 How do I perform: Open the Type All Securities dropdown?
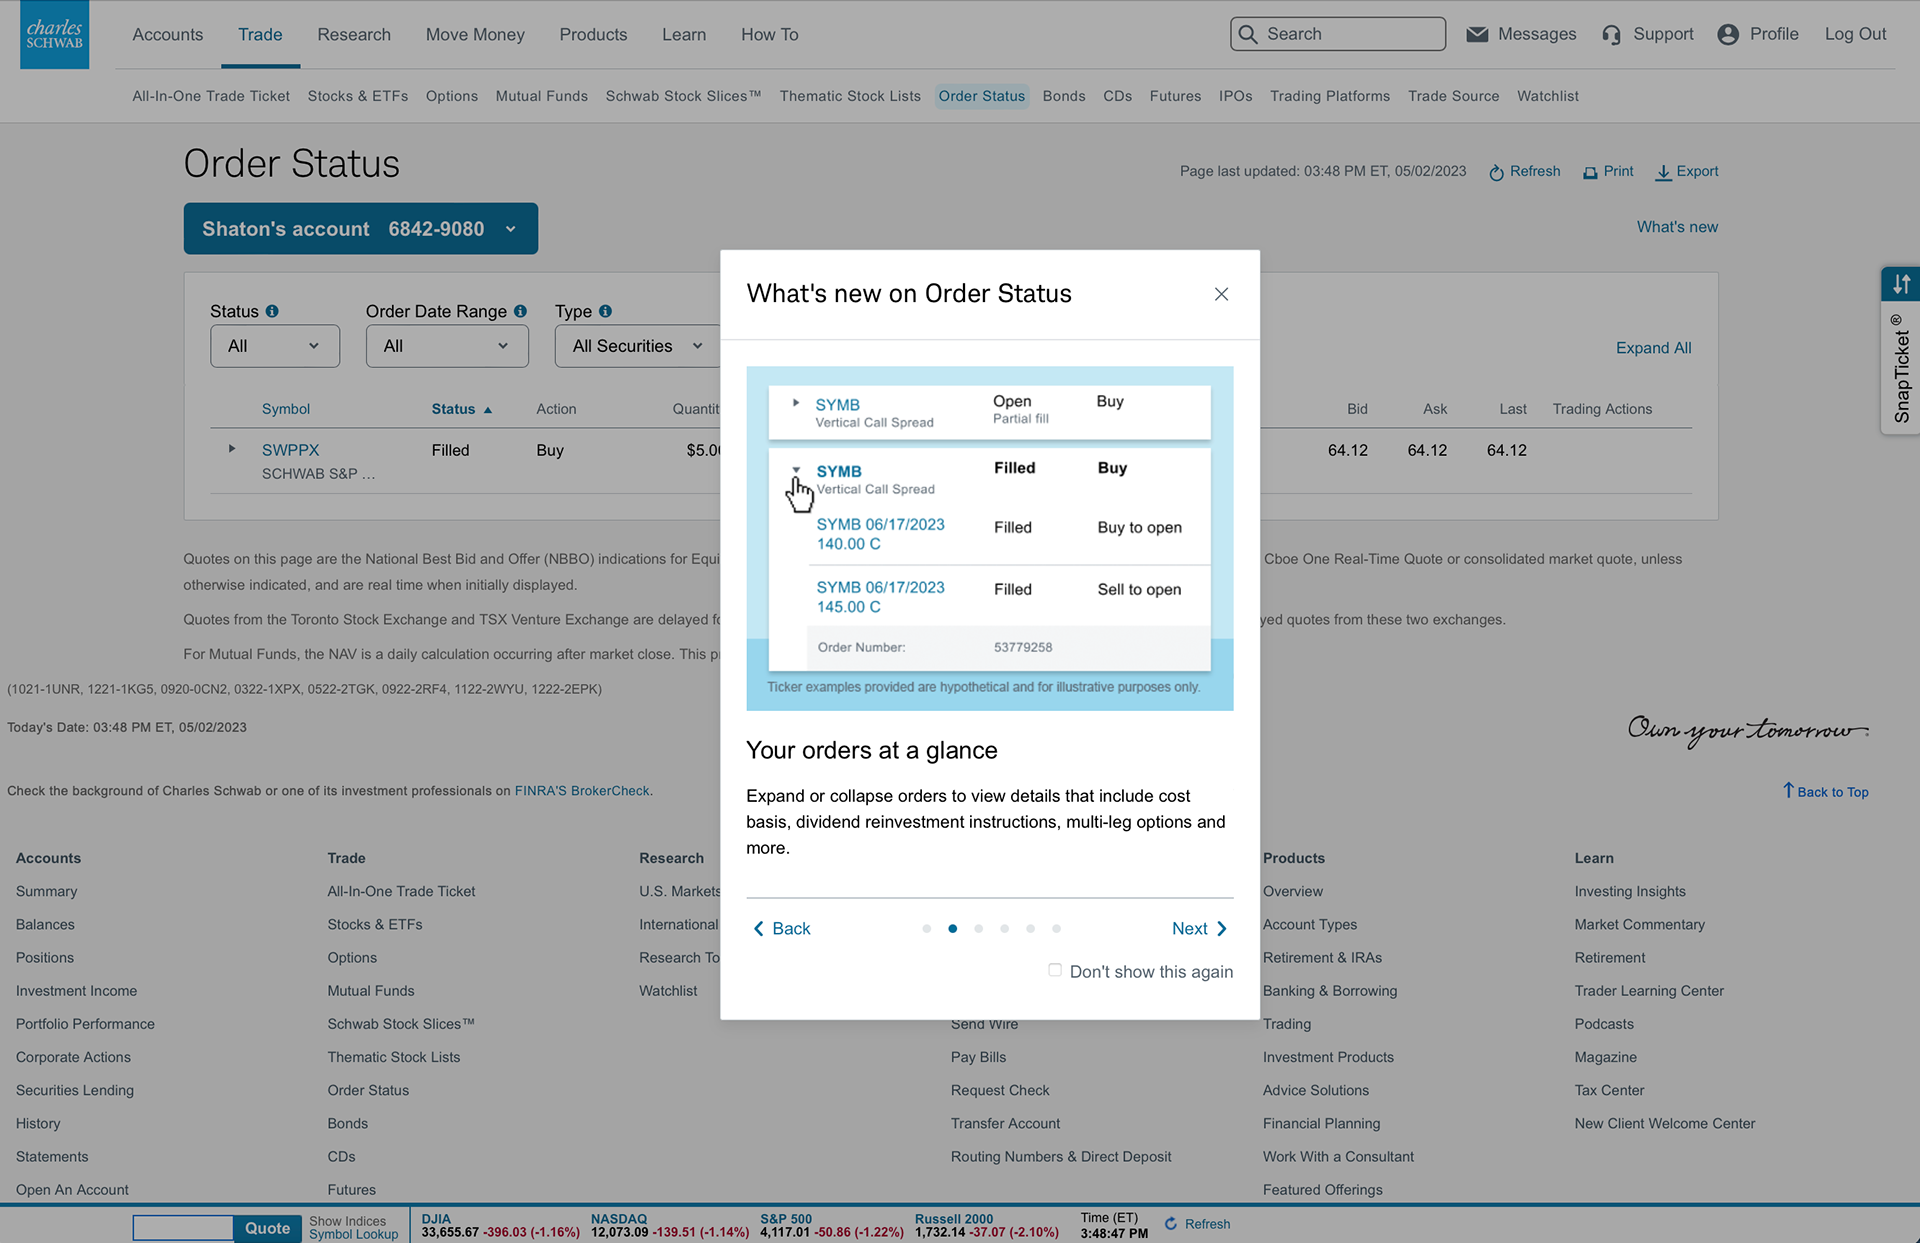[x=638, y=346]
